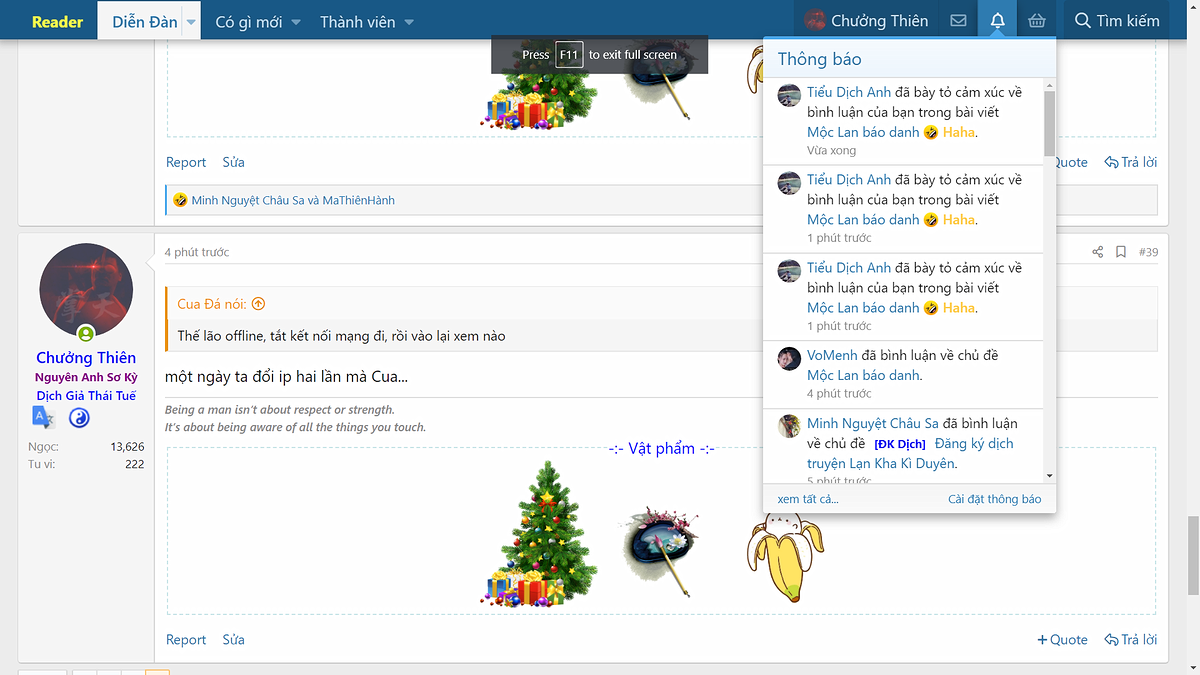Click Trả lời on post #39
Image resolution: width=1200 pixels, height=675 pixels.
click(1131, 640)
